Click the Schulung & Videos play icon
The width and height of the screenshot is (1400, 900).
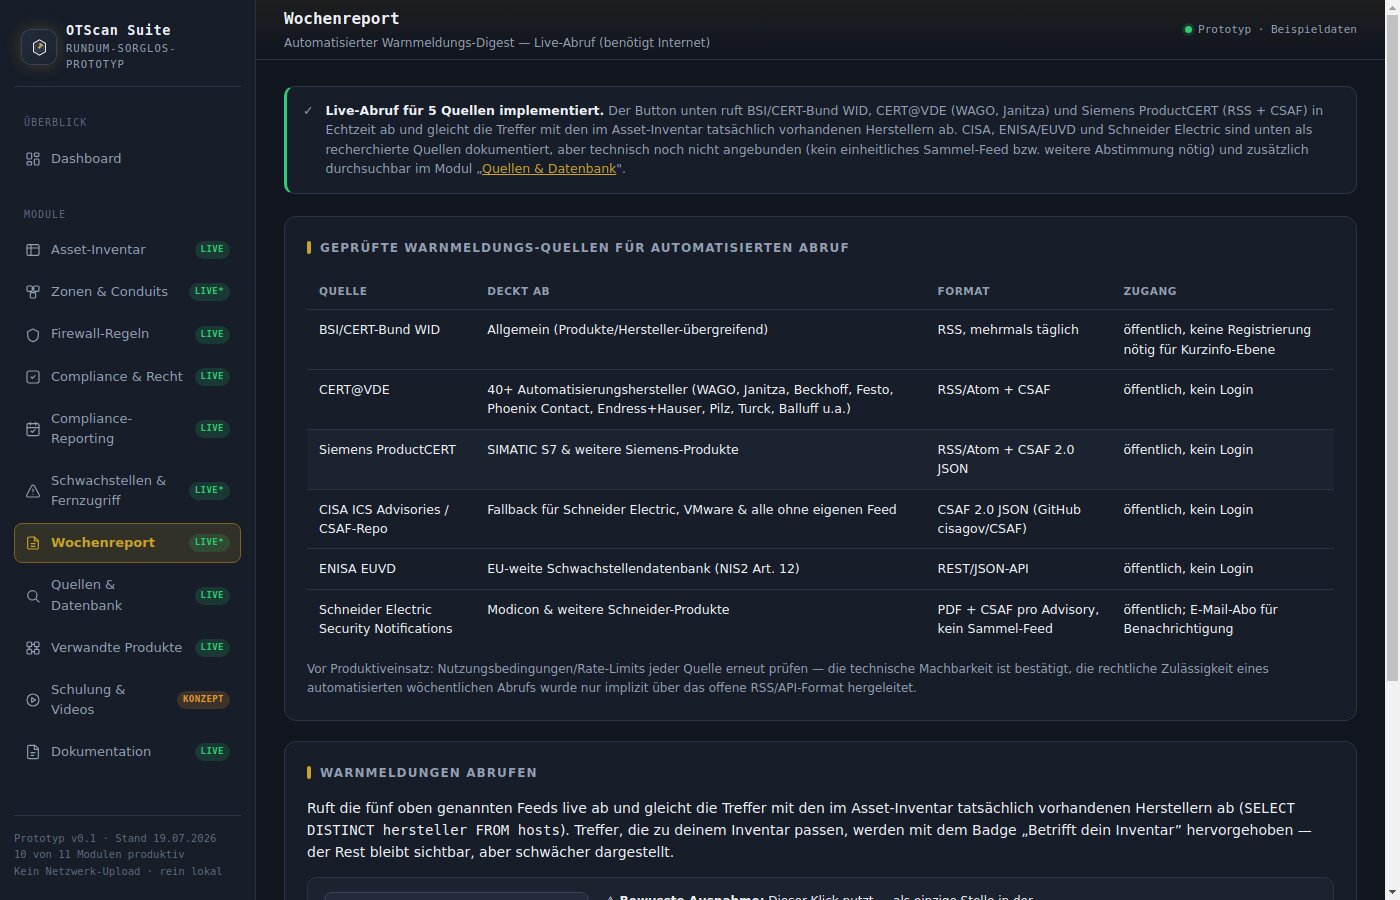[33, 700]
